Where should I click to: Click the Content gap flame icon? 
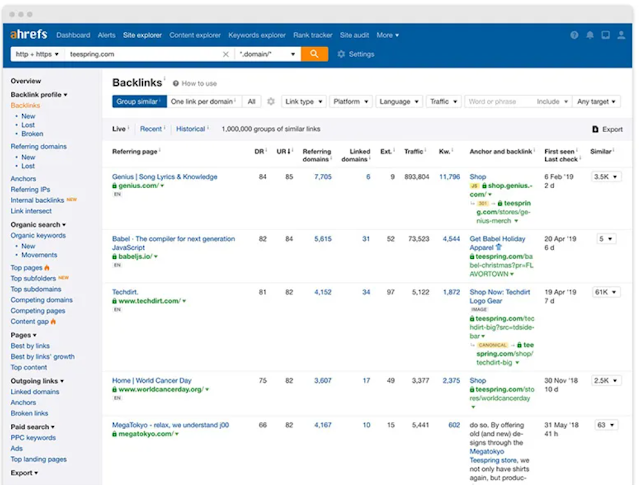53,322
